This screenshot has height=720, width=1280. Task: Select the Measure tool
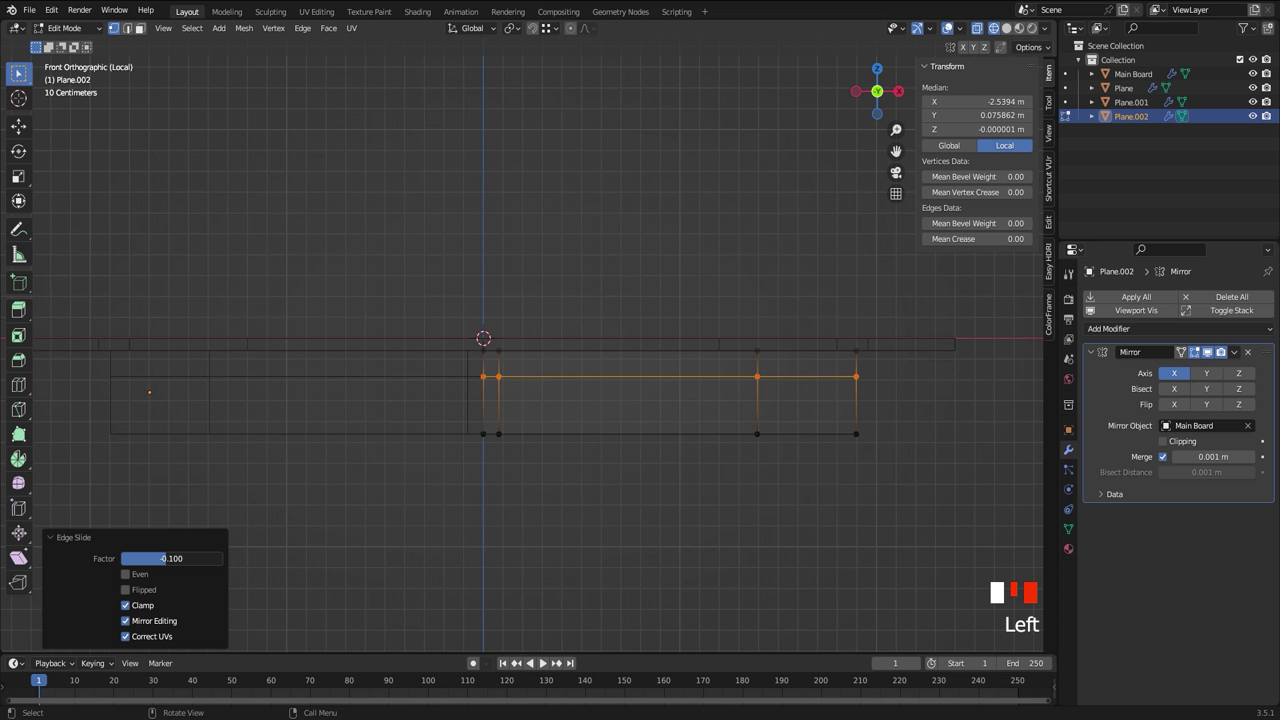pos(18,254)
